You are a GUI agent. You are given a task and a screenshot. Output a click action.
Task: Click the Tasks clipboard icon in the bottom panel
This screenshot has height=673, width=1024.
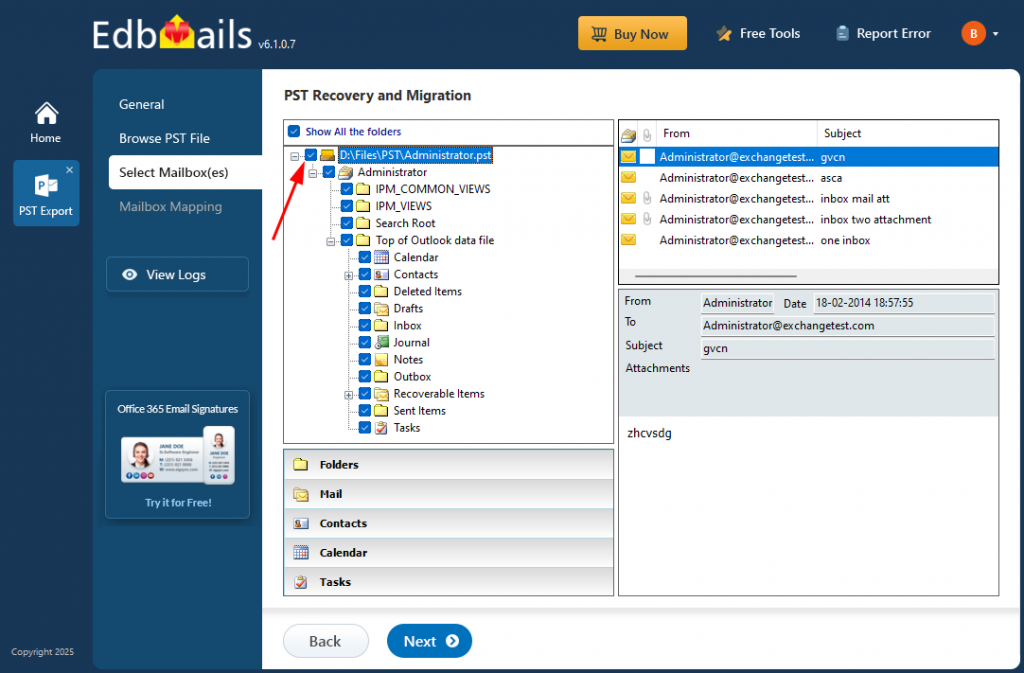click(x=300, y=582)
